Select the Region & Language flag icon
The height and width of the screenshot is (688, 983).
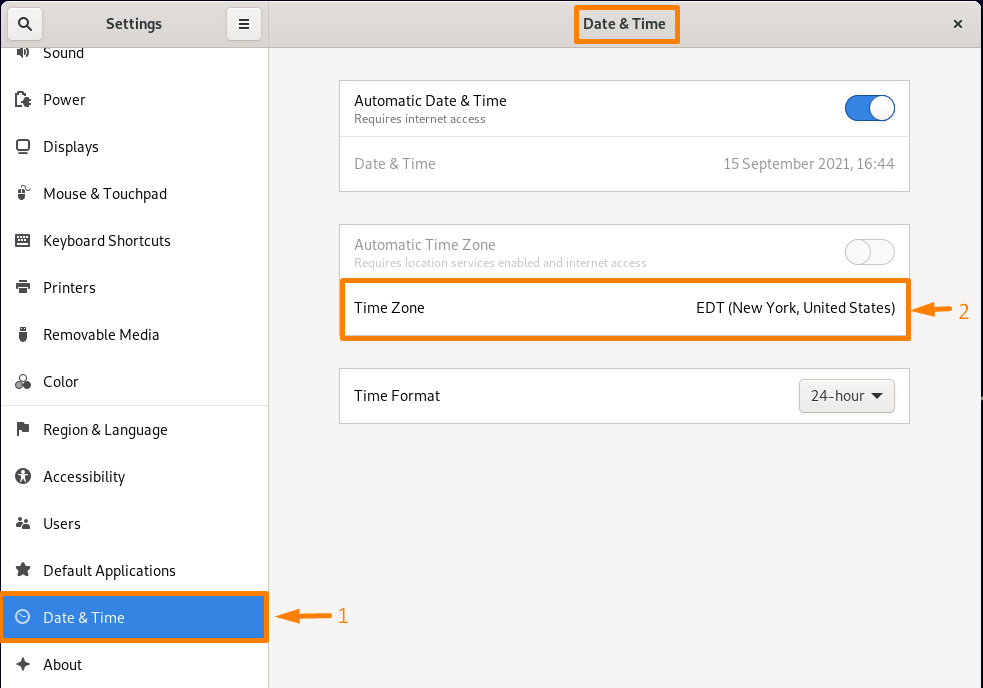click(x=22, y=429)
